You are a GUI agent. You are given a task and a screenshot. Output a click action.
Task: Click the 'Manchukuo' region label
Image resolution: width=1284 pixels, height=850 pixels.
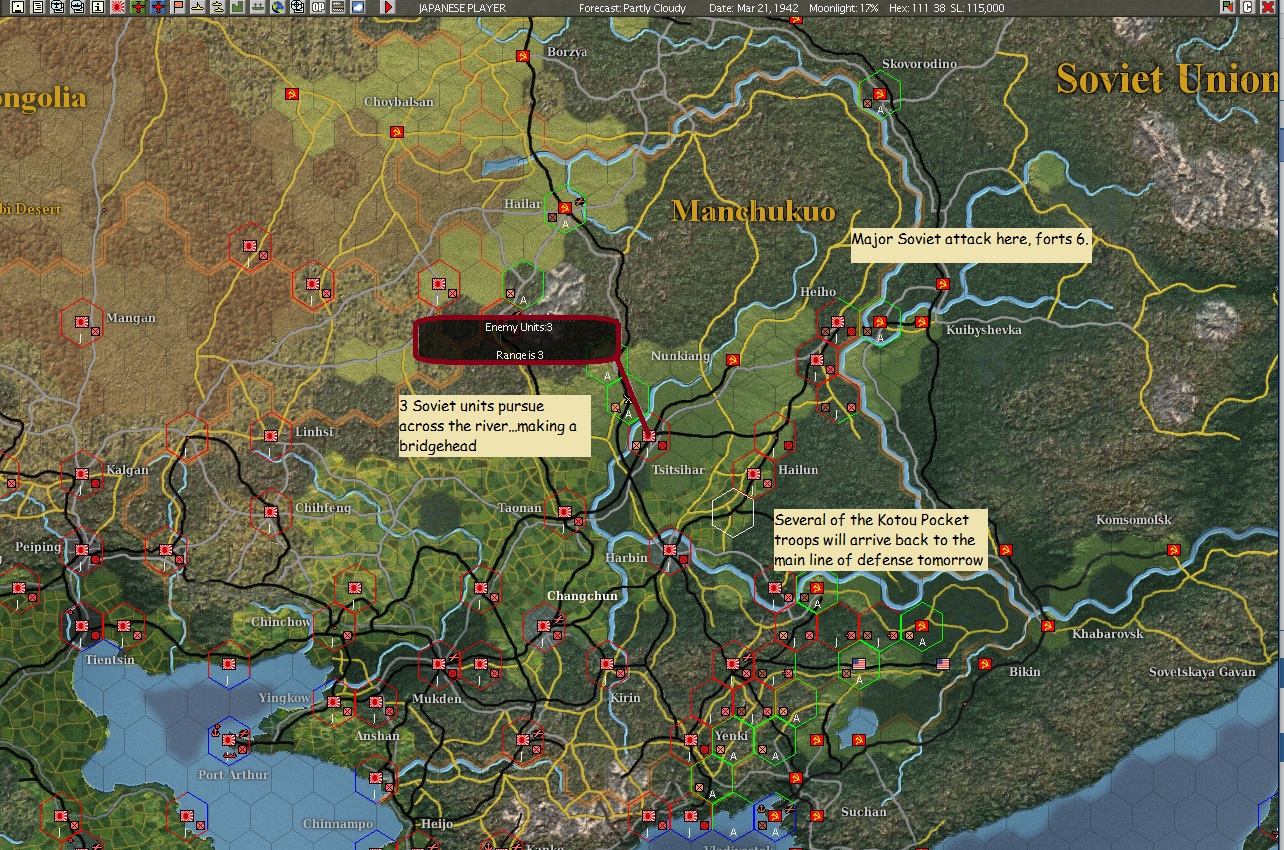click(753, 210)
